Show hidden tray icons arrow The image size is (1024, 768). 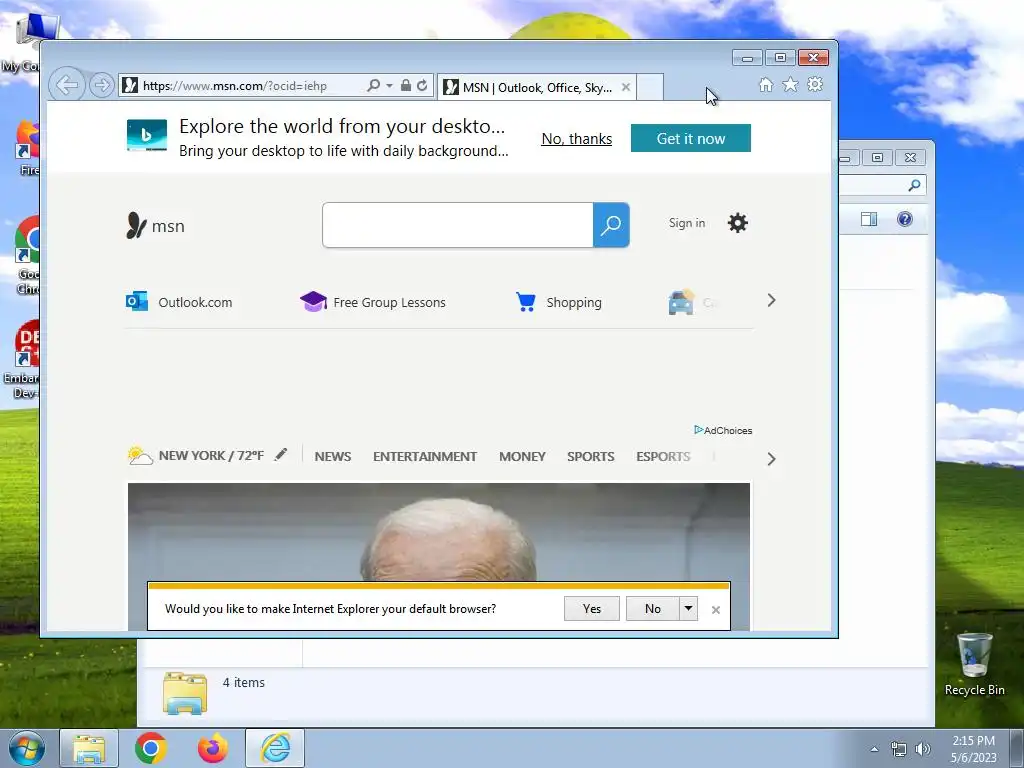(874, 749)
